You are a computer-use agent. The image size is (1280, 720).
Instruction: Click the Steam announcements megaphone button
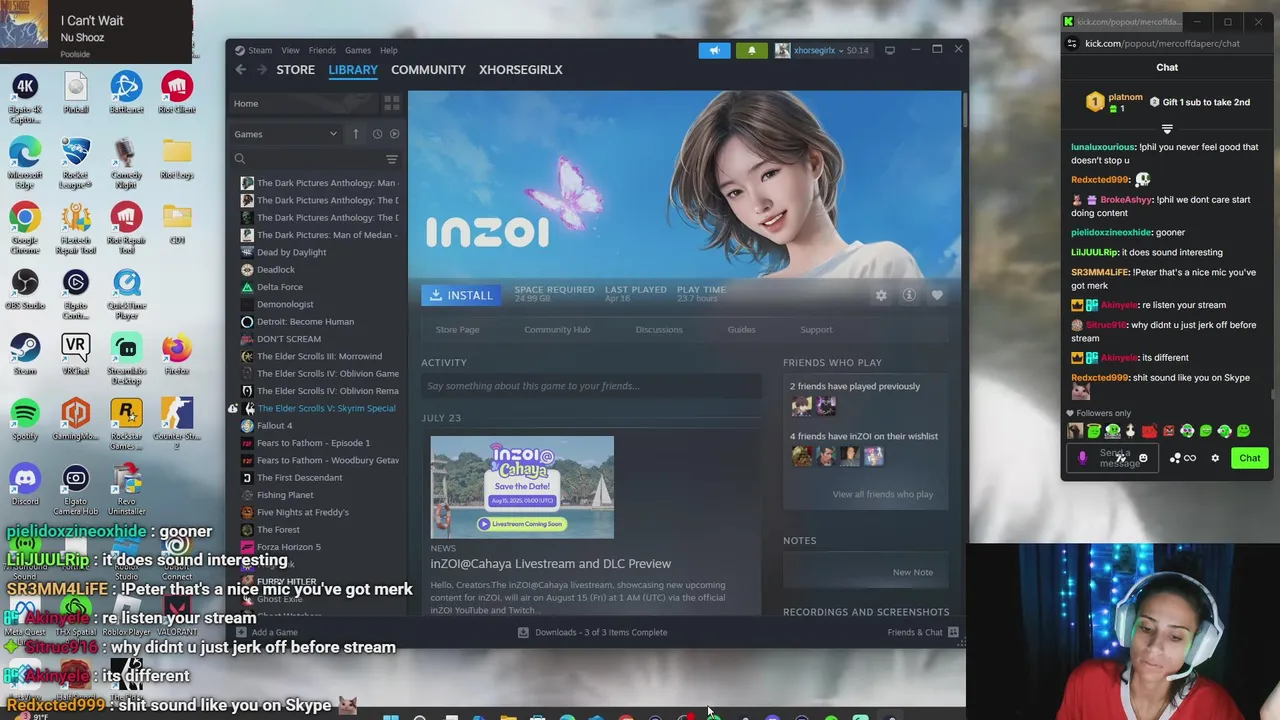(714, 50)
